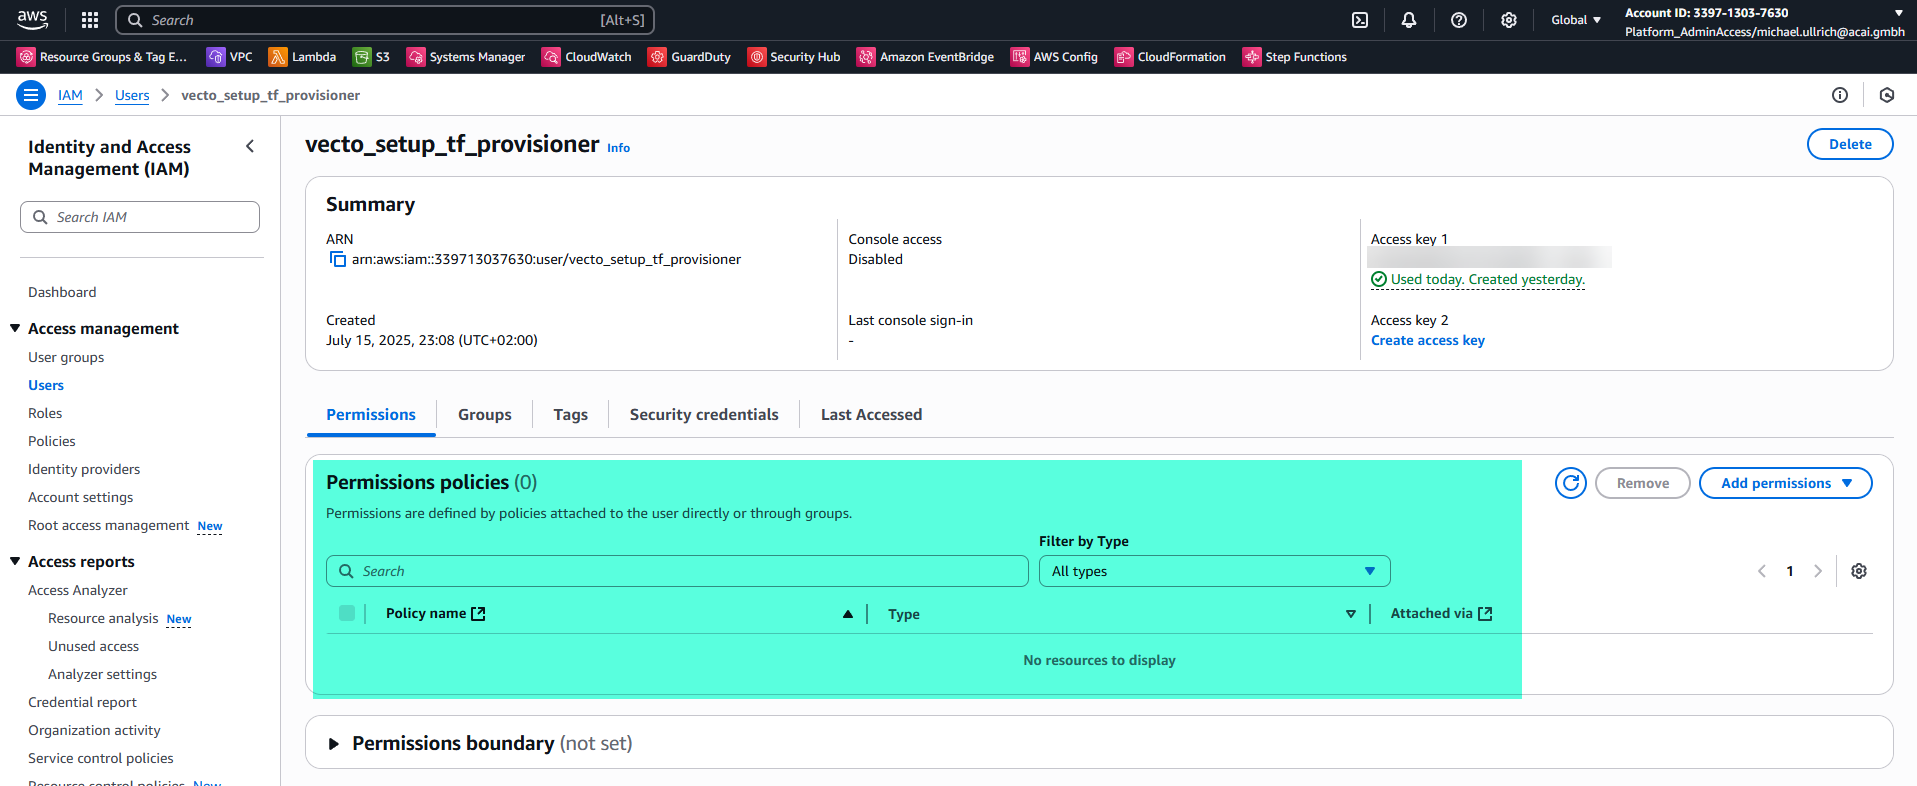1917x786 pixels.
Task: Open the services grid menu icon
Action: tap(90, 20)
